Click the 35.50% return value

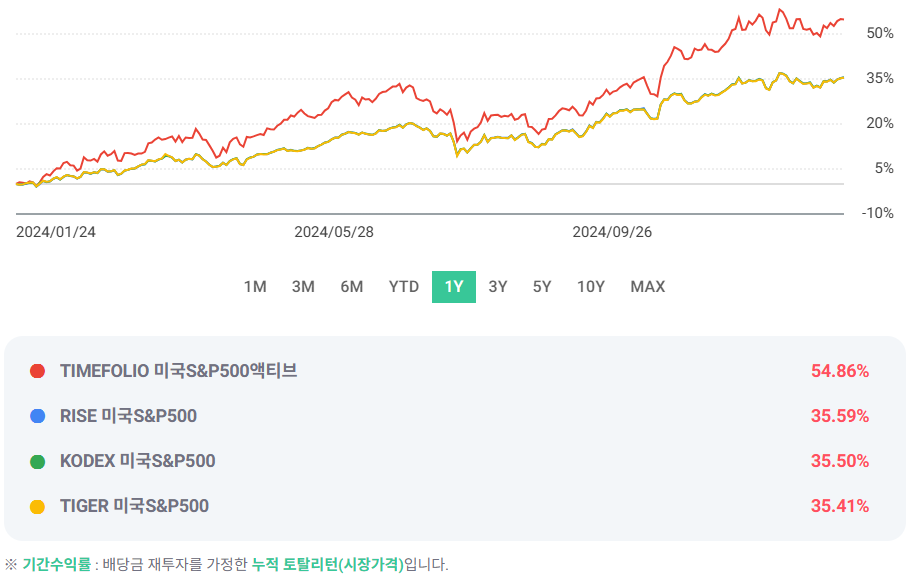point(840,461)
